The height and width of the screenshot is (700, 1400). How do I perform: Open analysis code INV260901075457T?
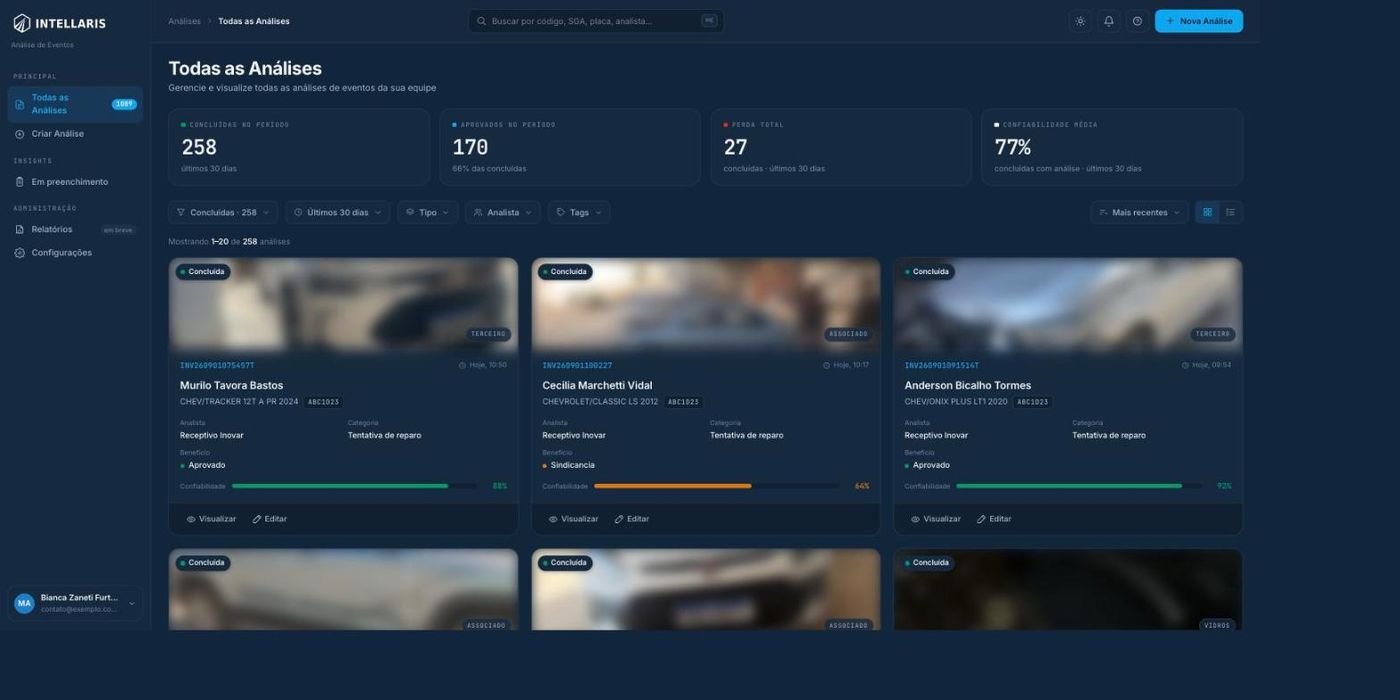pyautogui.click(x=217, y=365)
